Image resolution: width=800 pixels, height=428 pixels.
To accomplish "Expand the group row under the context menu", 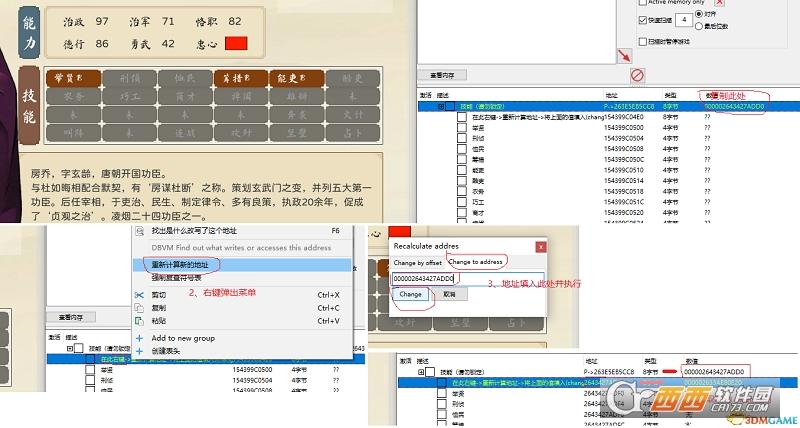I will (x=70, y=348).
